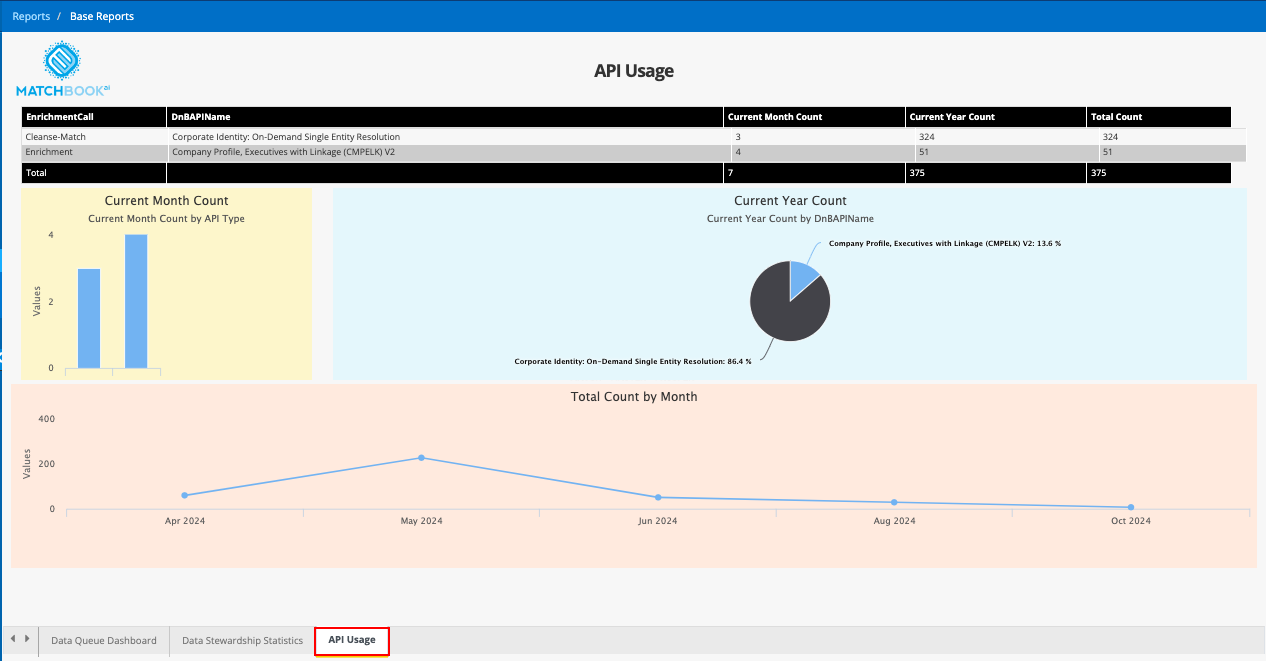The image size is (1266, 661).
Task: Click the next tab arrow at bottom left
Action: (x=27, y=639)
